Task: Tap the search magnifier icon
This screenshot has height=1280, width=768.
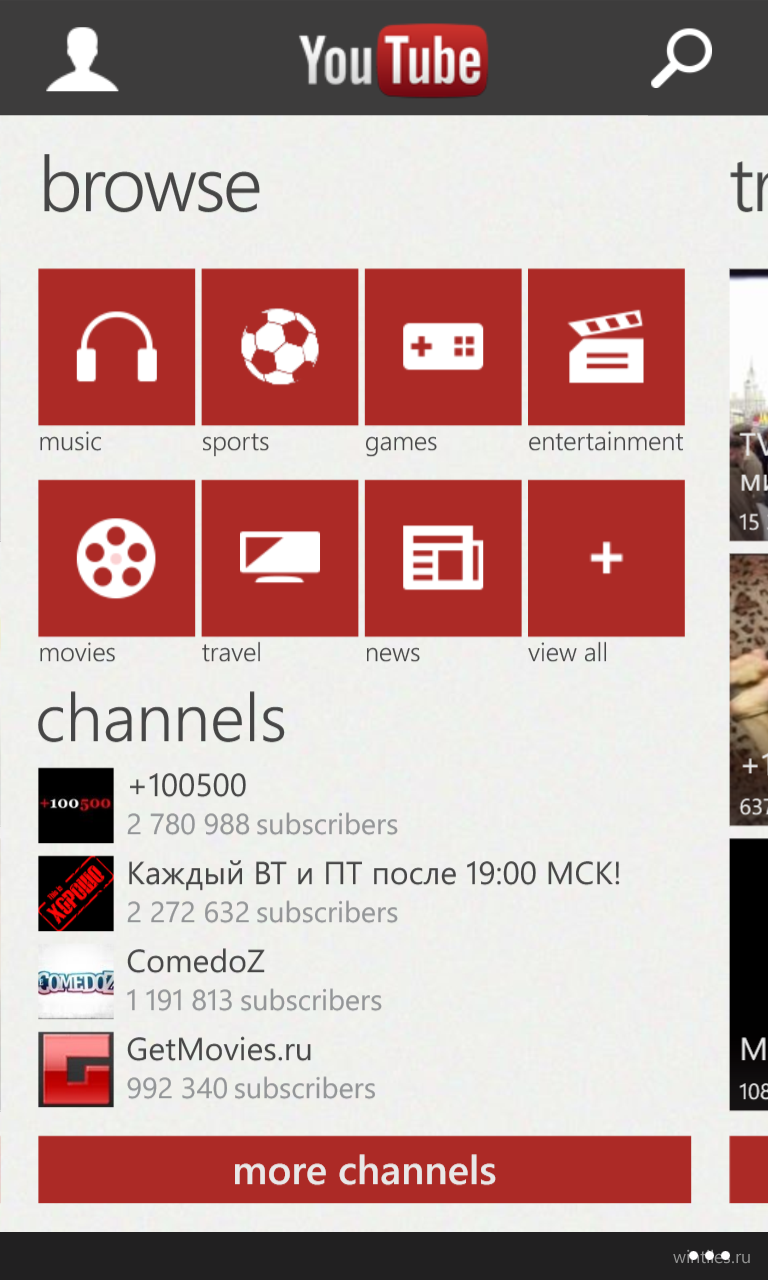Action: point(681,58)
